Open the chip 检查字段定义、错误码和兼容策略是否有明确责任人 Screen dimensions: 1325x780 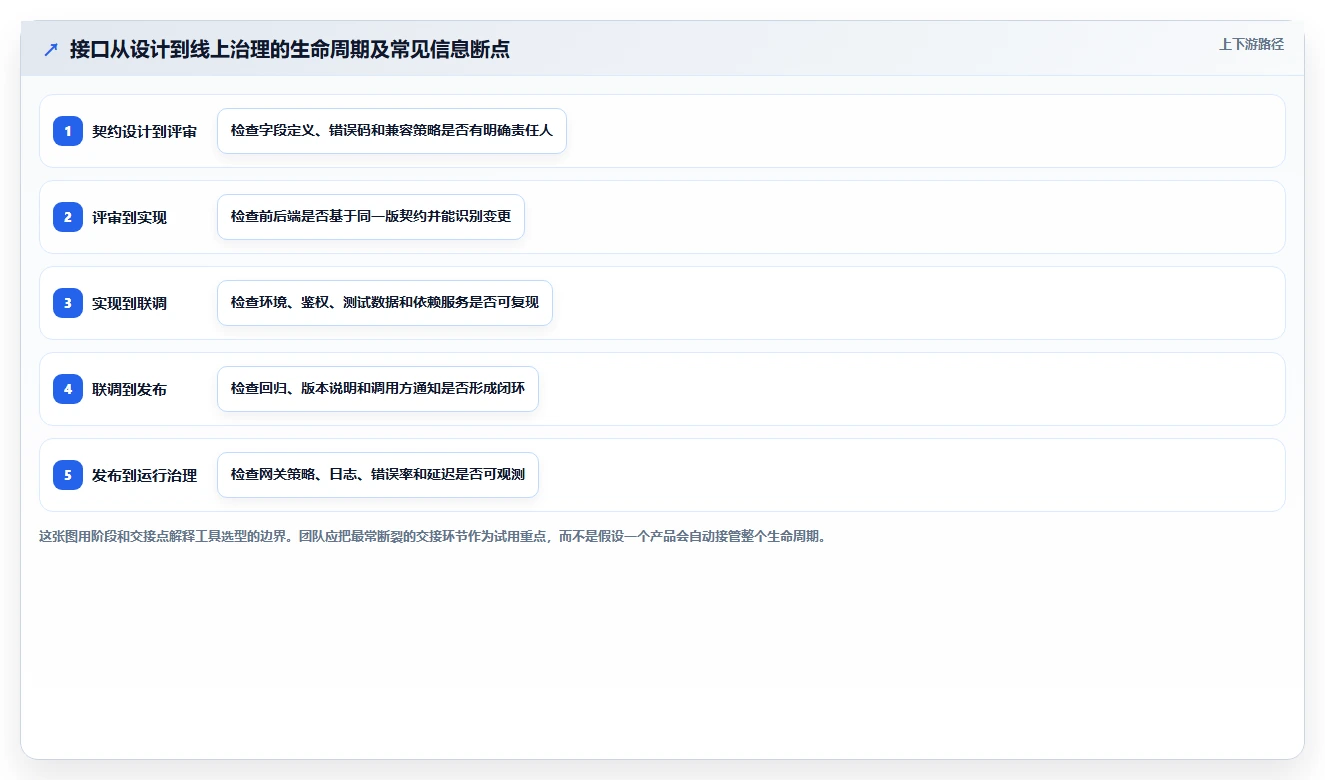click(x=392, y=131)
